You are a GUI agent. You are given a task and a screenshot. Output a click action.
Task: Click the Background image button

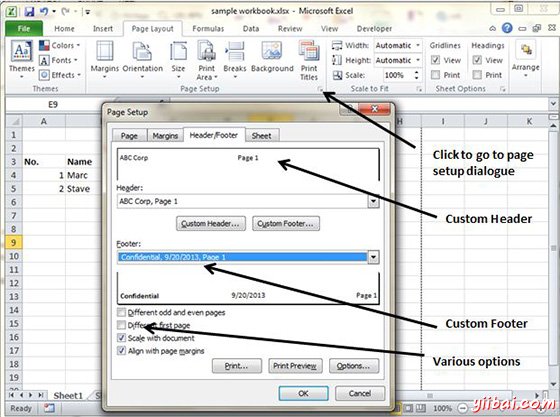point(272,57)
